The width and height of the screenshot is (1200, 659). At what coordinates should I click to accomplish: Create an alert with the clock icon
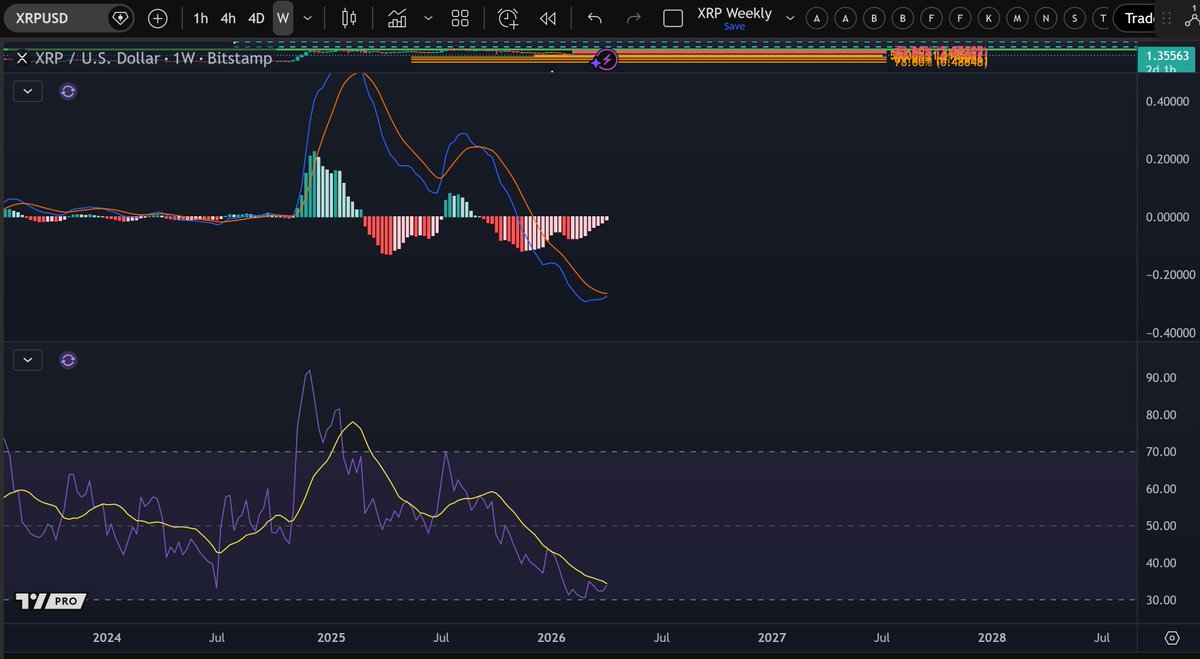(507, 18)
